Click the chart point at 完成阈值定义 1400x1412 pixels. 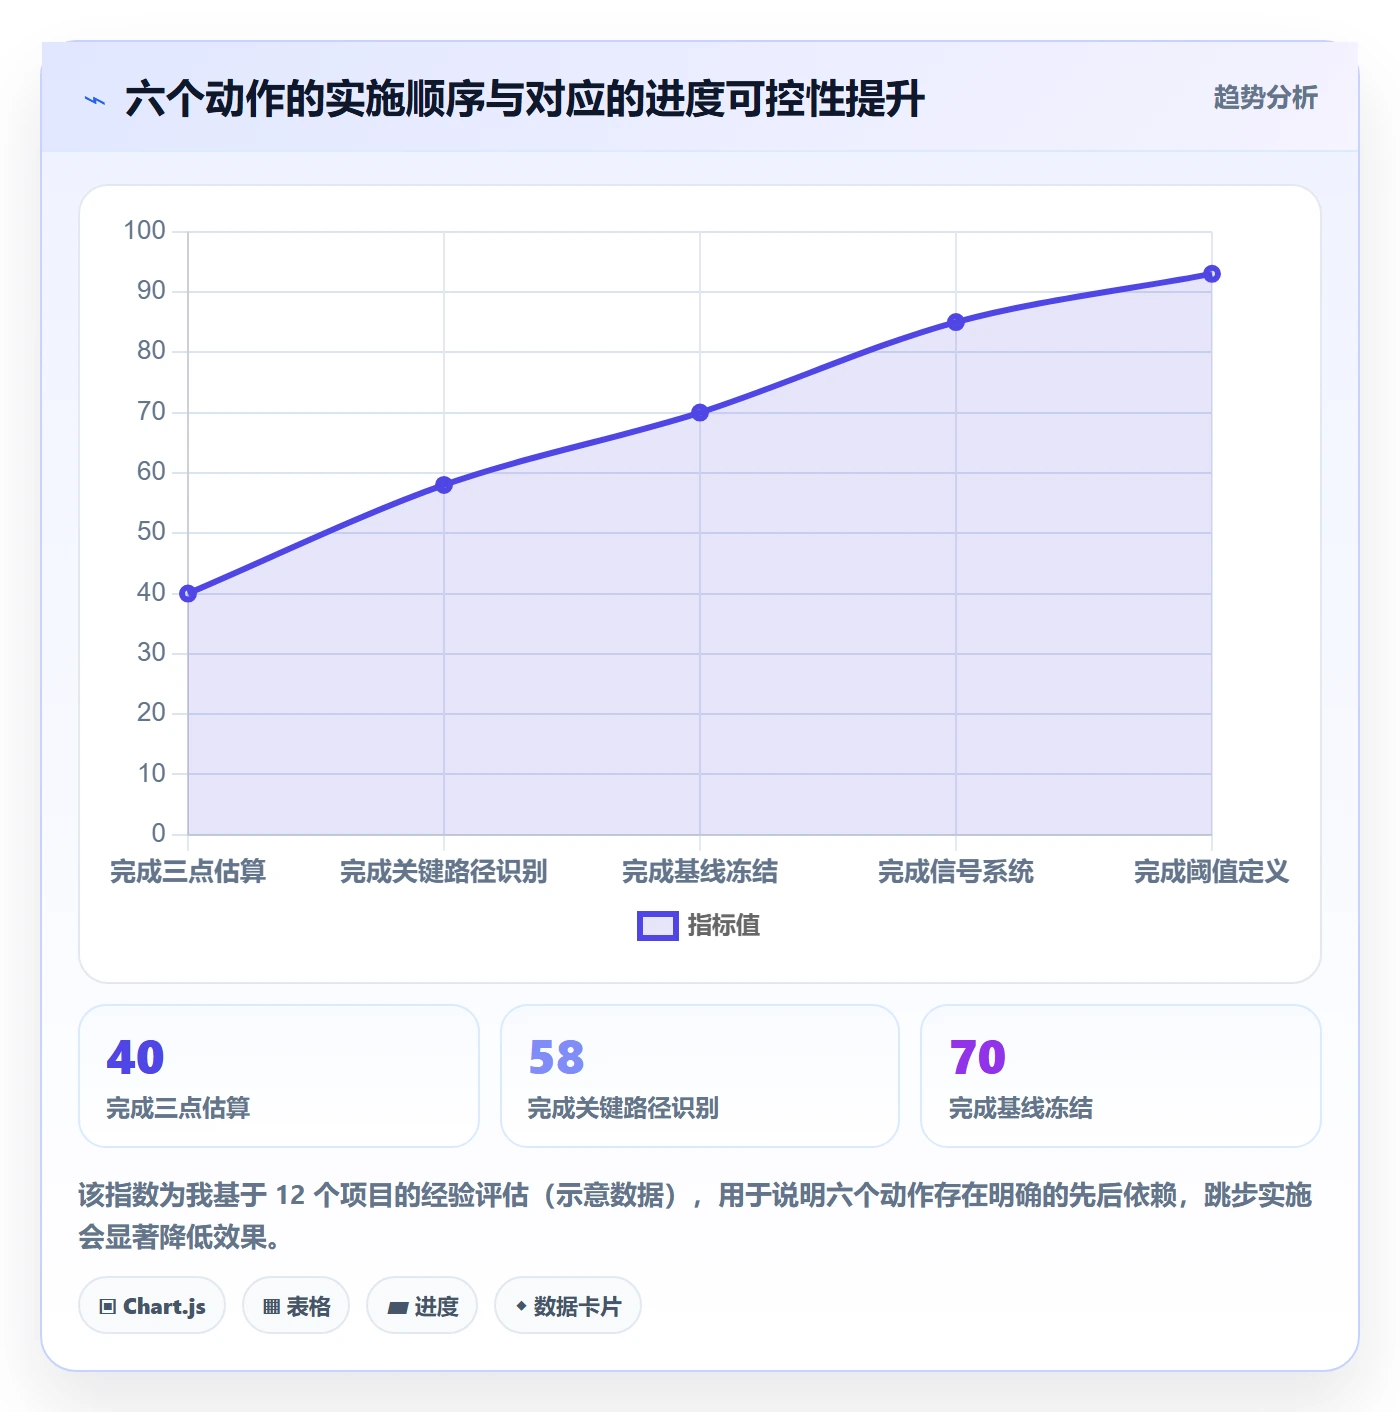(x=1212, y=274)
